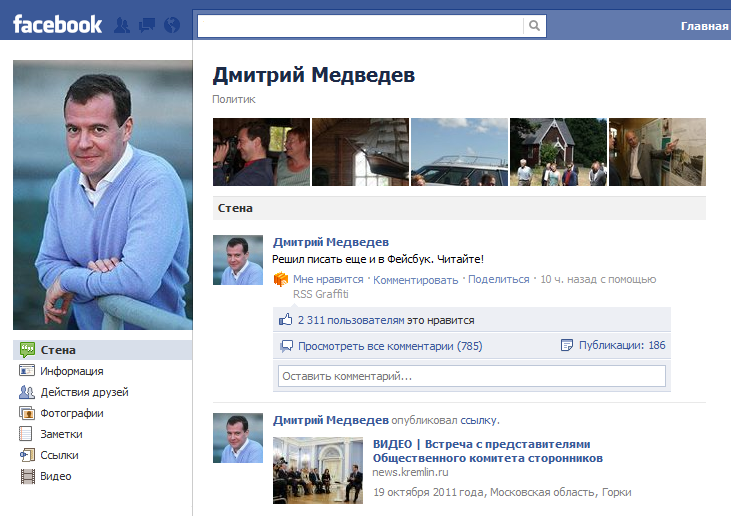Screen dimensions: 731x516
Task: Click Главная in the top navigation
Action: [x=704, y=26]
